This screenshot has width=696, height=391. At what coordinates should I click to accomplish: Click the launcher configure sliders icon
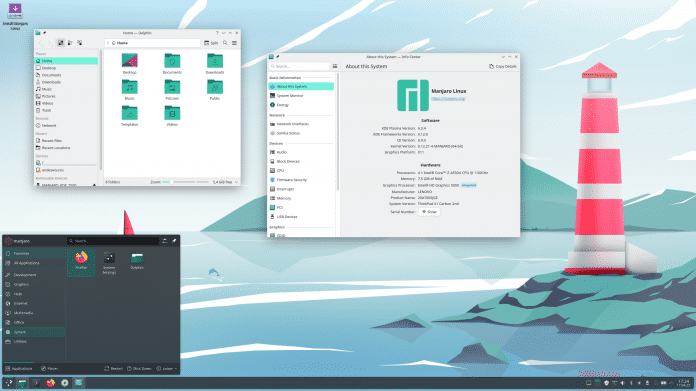click(165, 241)
